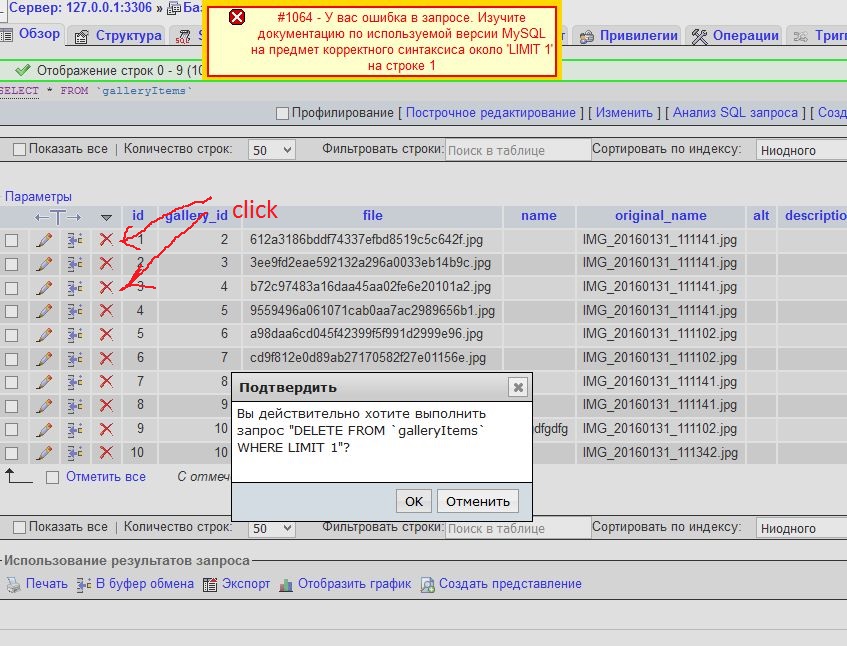This screenshot has width=847, height=646.
Task: Delete the row with id 3 using red X
Action: click(x=106, y=287)
